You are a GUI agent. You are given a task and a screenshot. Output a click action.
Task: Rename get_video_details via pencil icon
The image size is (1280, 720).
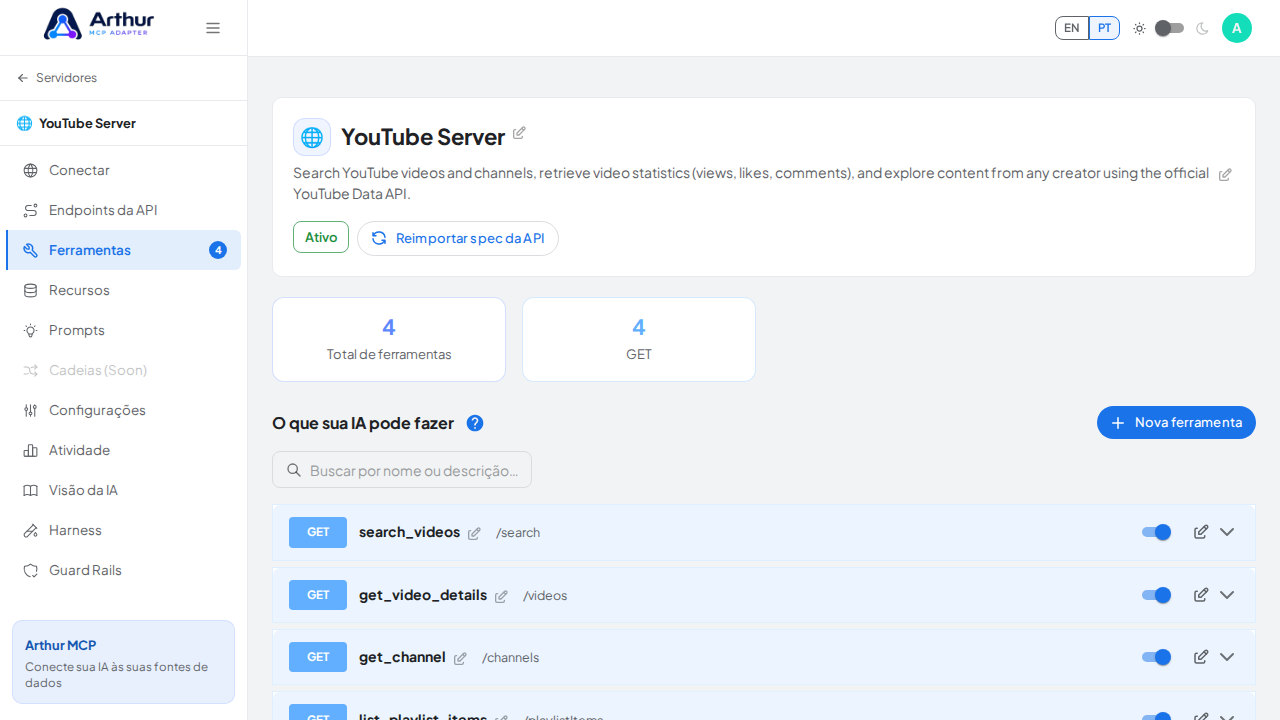coord(501,597)
